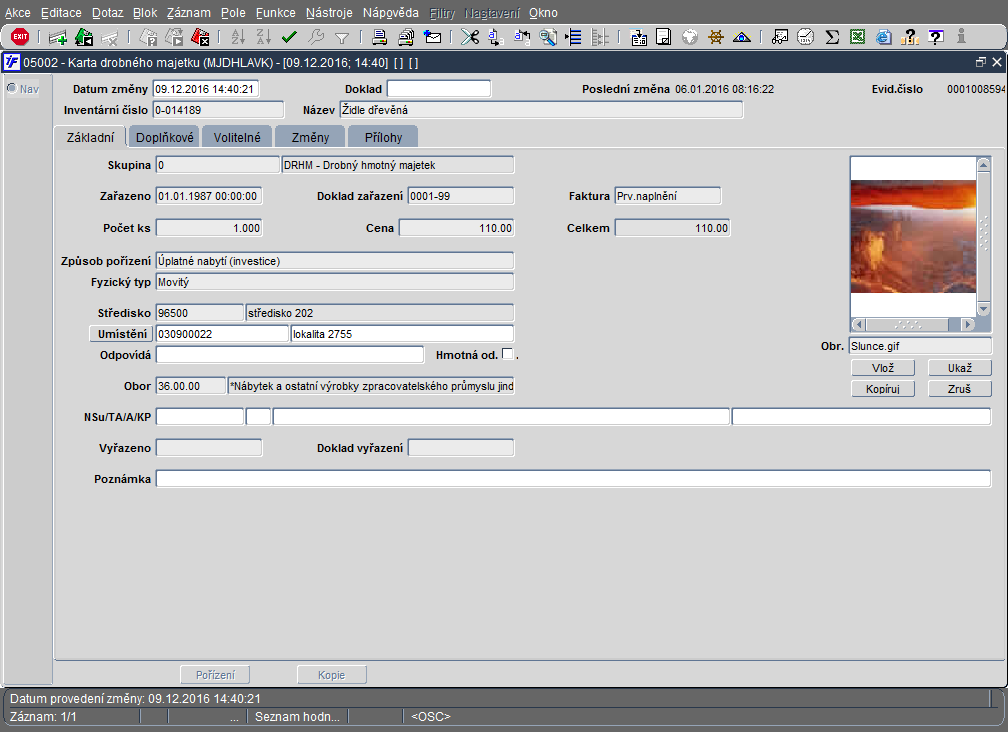Click the scissors cut icon in toolbar

(x=470, y=37)
